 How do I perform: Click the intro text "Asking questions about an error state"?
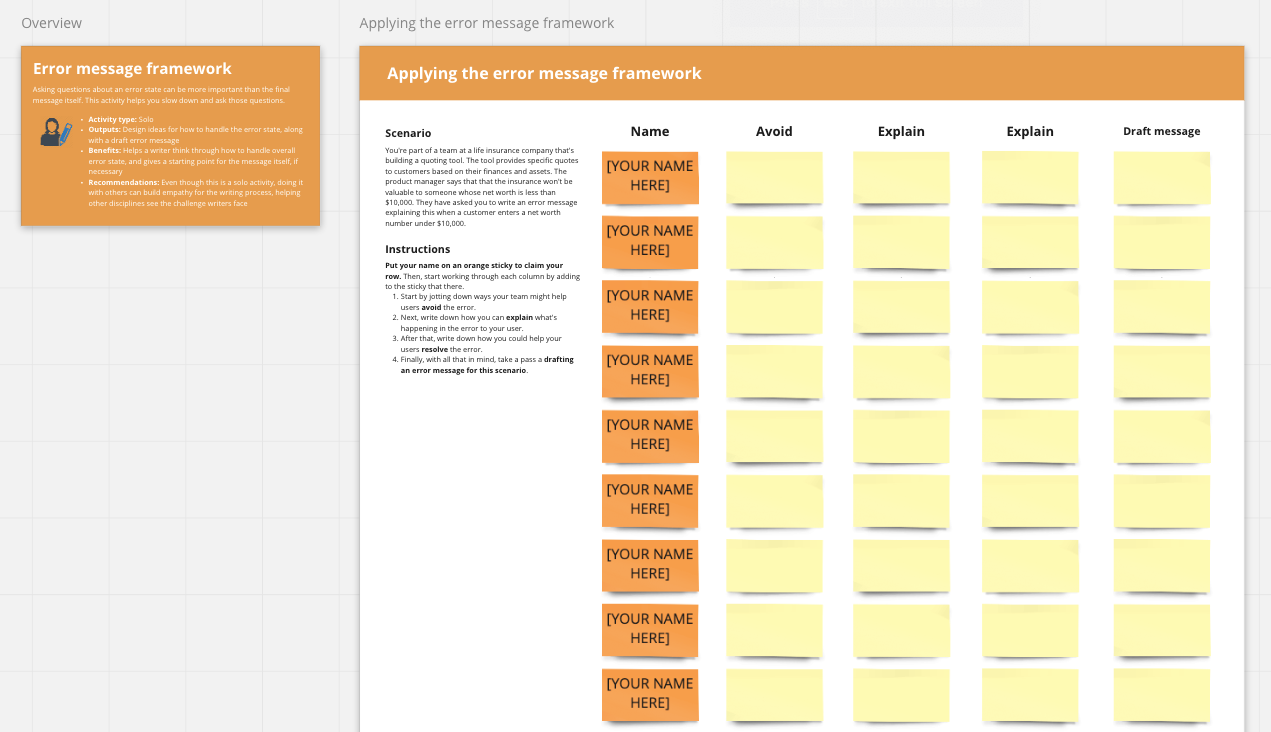[x=160, y=95]
